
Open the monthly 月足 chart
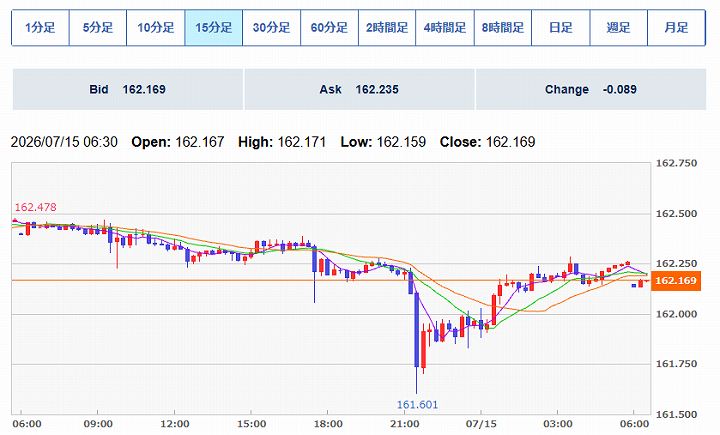click(676, 28)
